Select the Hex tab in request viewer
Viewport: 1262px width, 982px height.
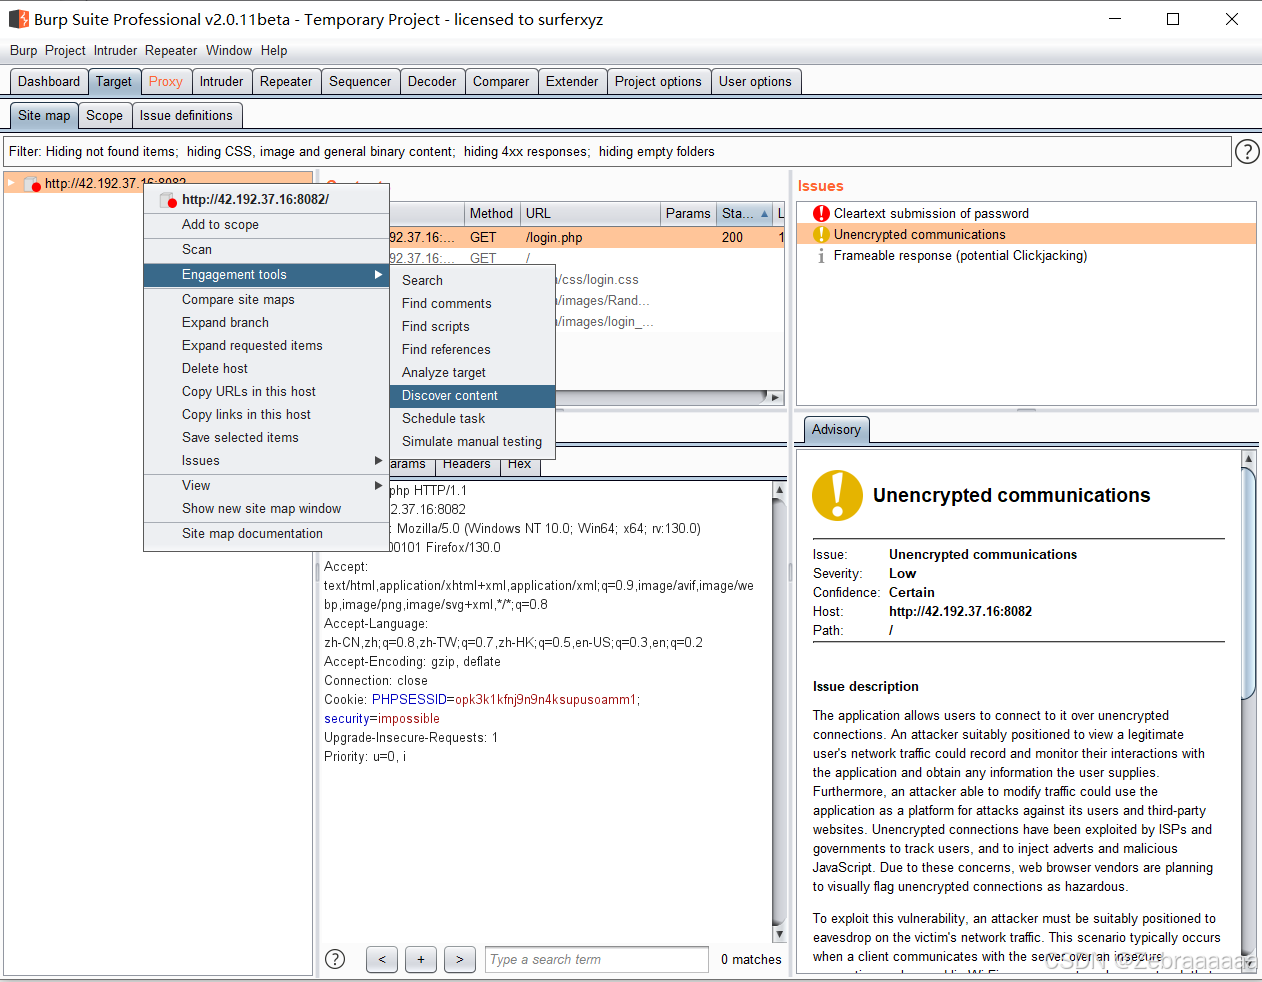point(519,464)
